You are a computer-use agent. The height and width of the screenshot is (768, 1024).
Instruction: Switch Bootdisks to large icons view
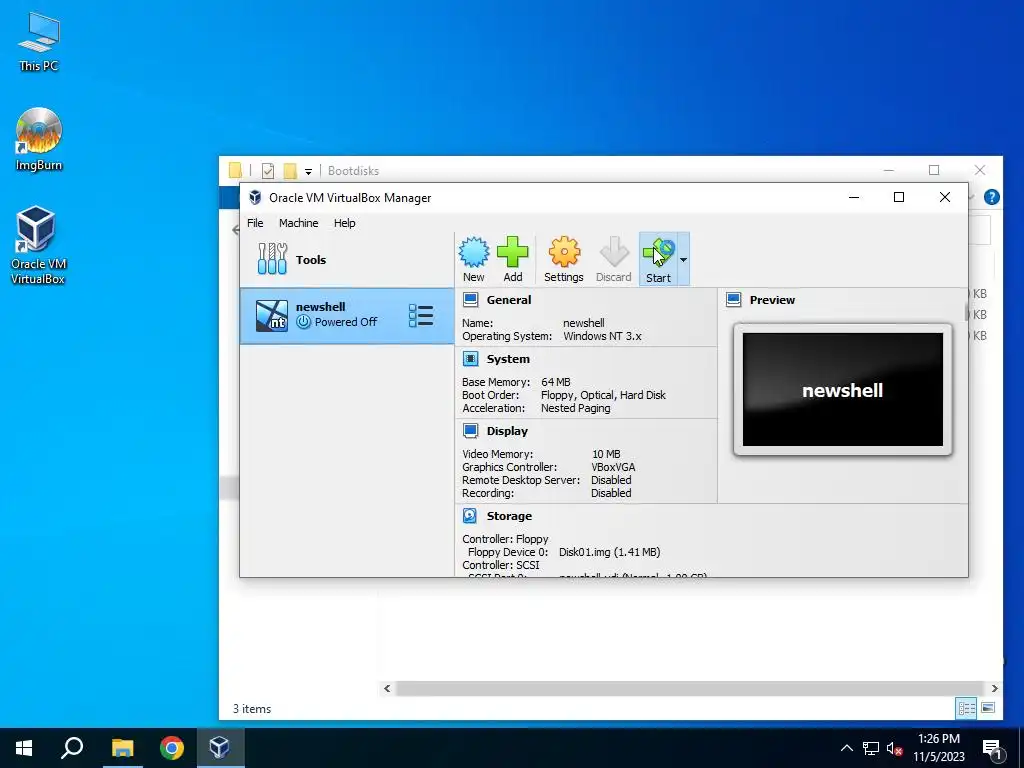coord(988,708)
